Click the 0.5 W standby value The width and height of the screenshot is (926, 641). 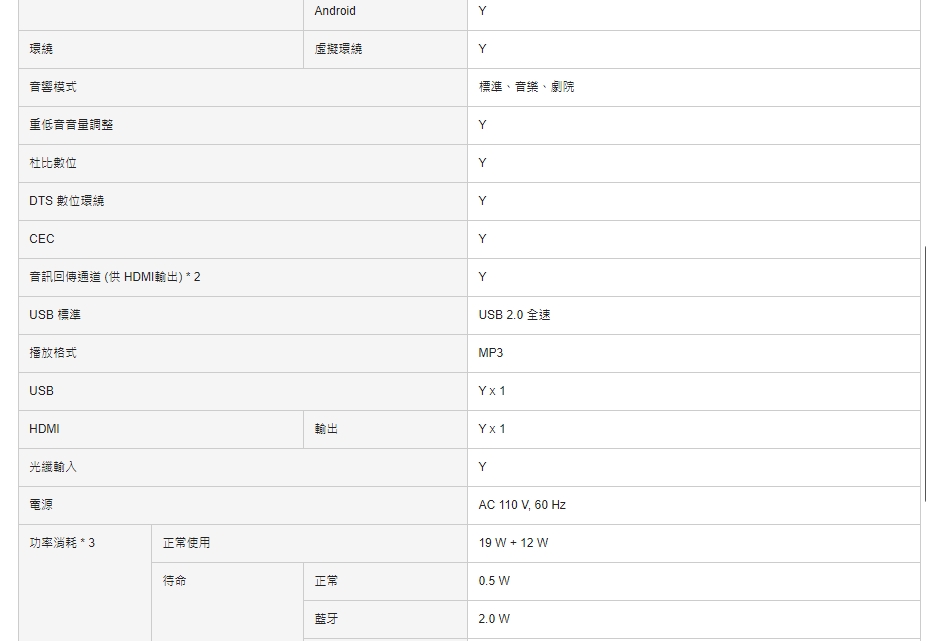494,581
